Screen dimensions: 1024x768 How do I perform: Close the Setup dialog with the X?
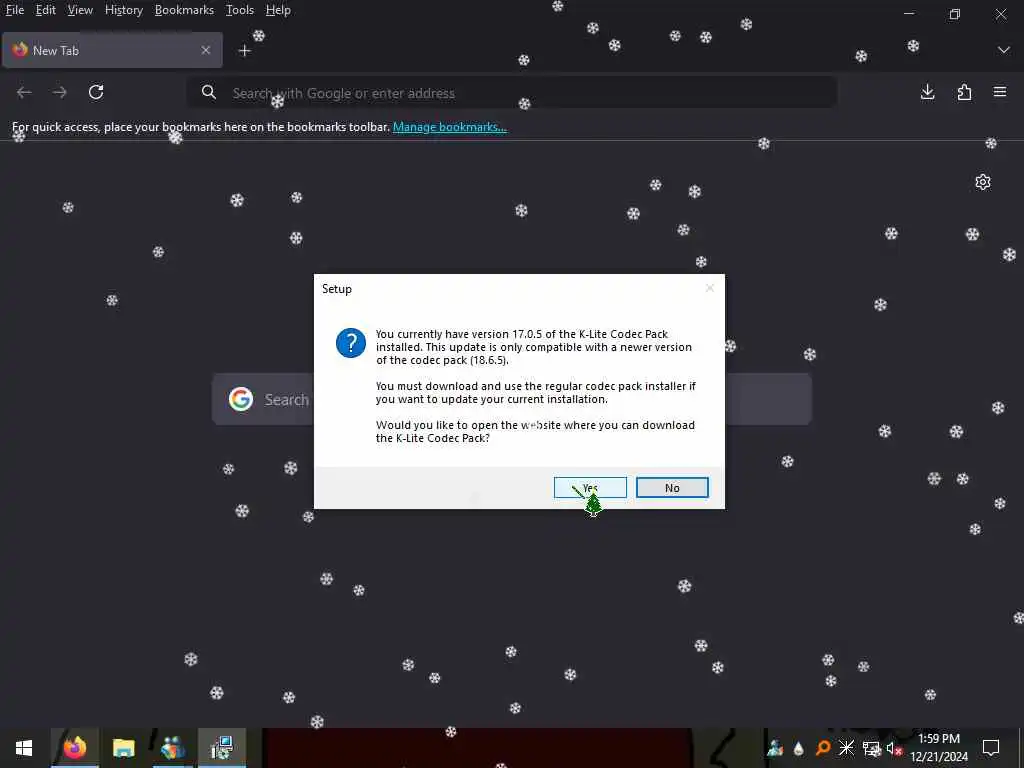tap(709, 288)
